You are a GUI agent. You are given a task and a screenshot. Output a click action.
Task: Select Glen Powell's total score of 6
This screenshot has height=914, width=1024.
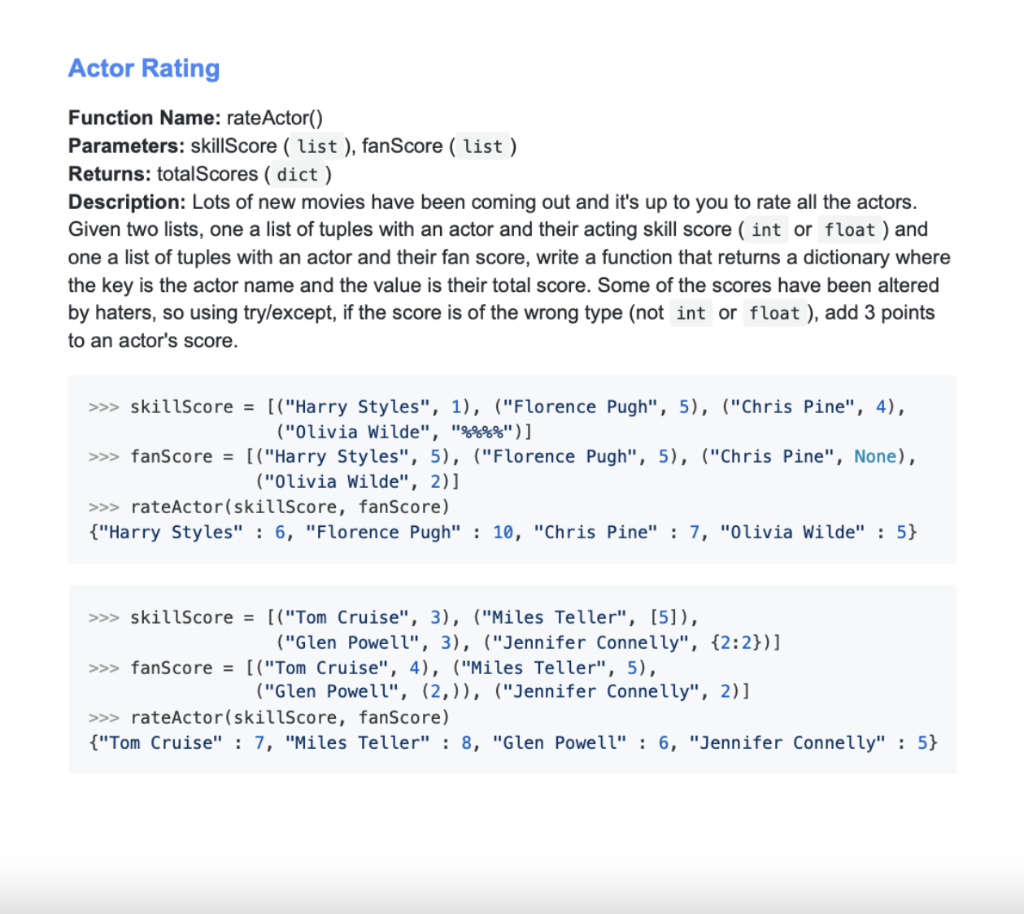tap(663, 742)
